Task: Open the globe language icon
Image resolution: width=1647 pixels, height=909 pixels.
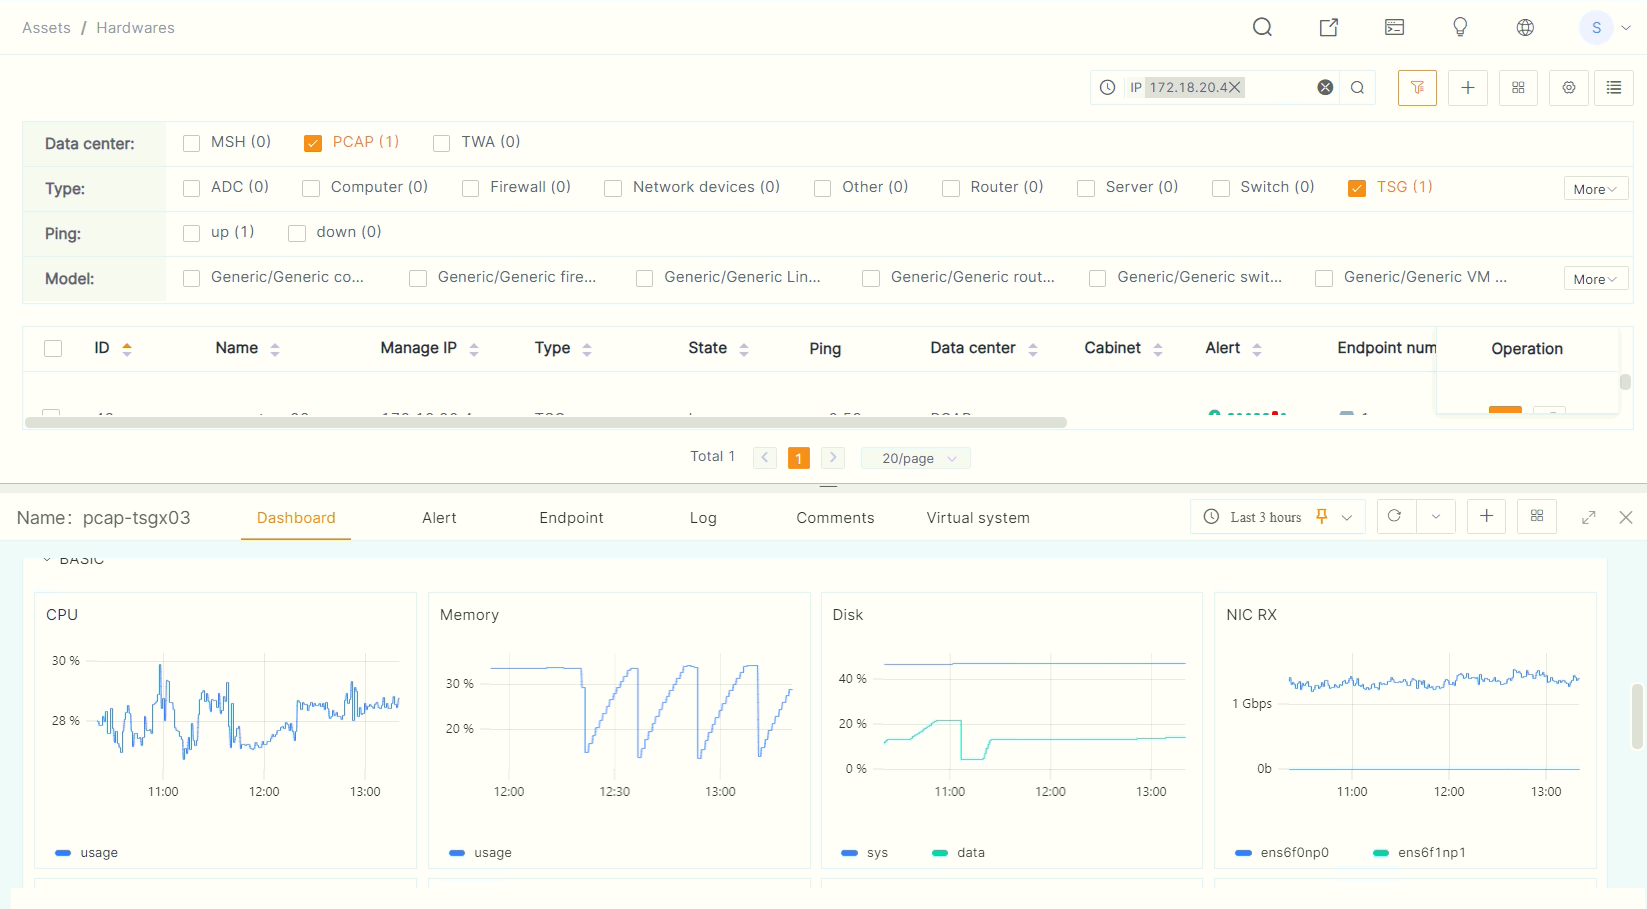Action: pos(1525,27)
